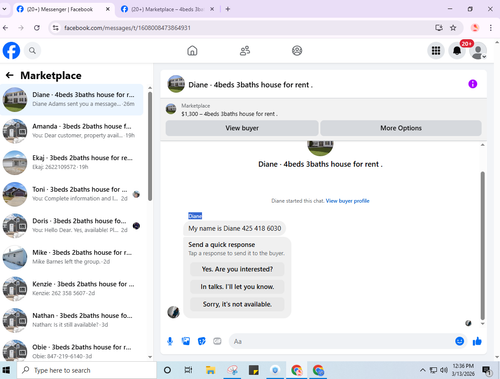500x379 pixels.
Task: Choose a sticker icon
Action: (x=202, y=341)
